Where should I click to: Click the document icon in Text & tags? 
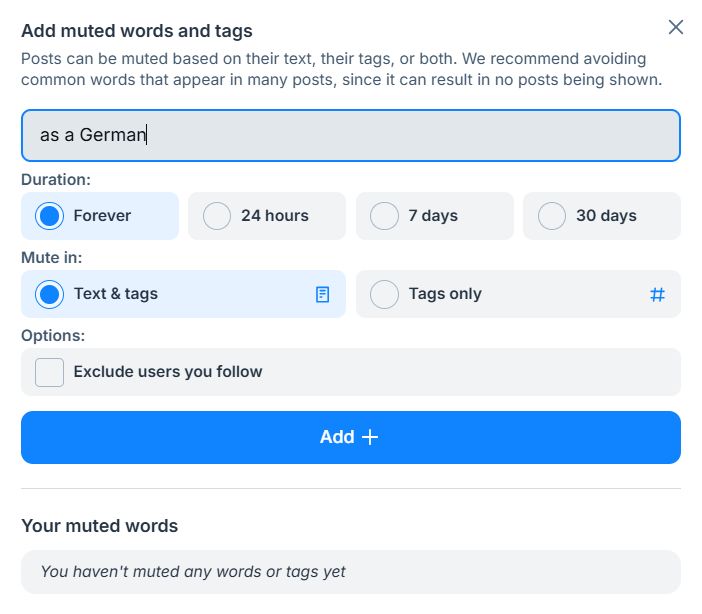tap(322, 294)
